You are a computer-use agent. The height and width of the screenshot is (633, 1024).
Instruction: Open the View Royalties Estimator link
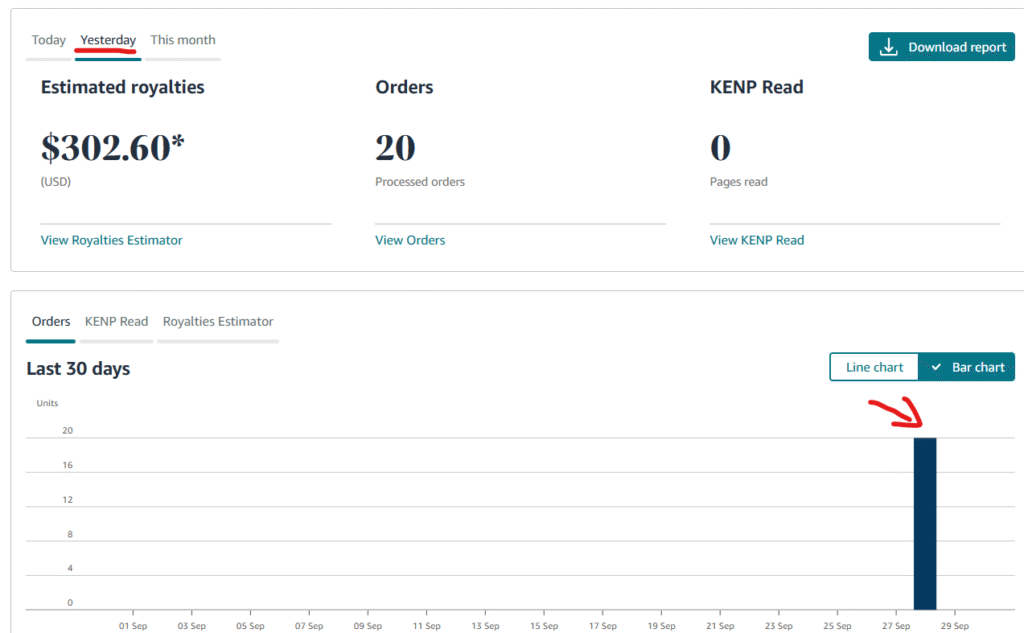111,240
